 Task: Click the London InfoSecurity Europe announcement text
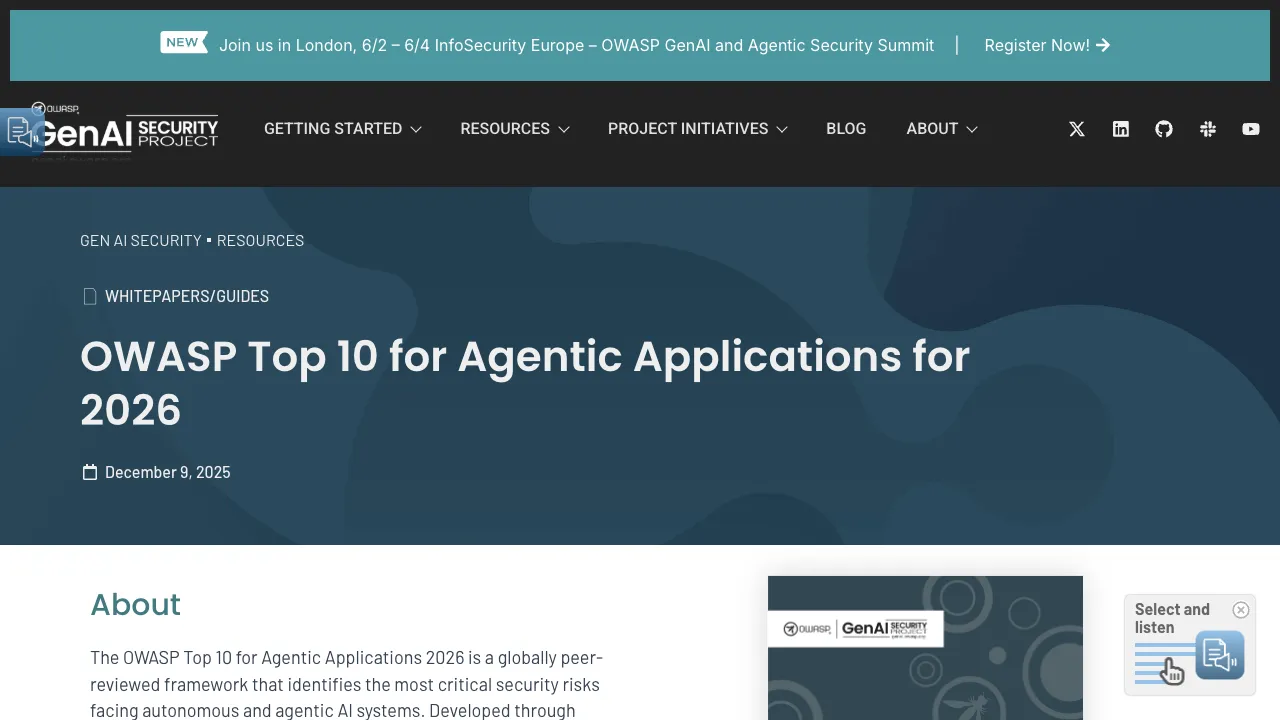tap(577, 45)
